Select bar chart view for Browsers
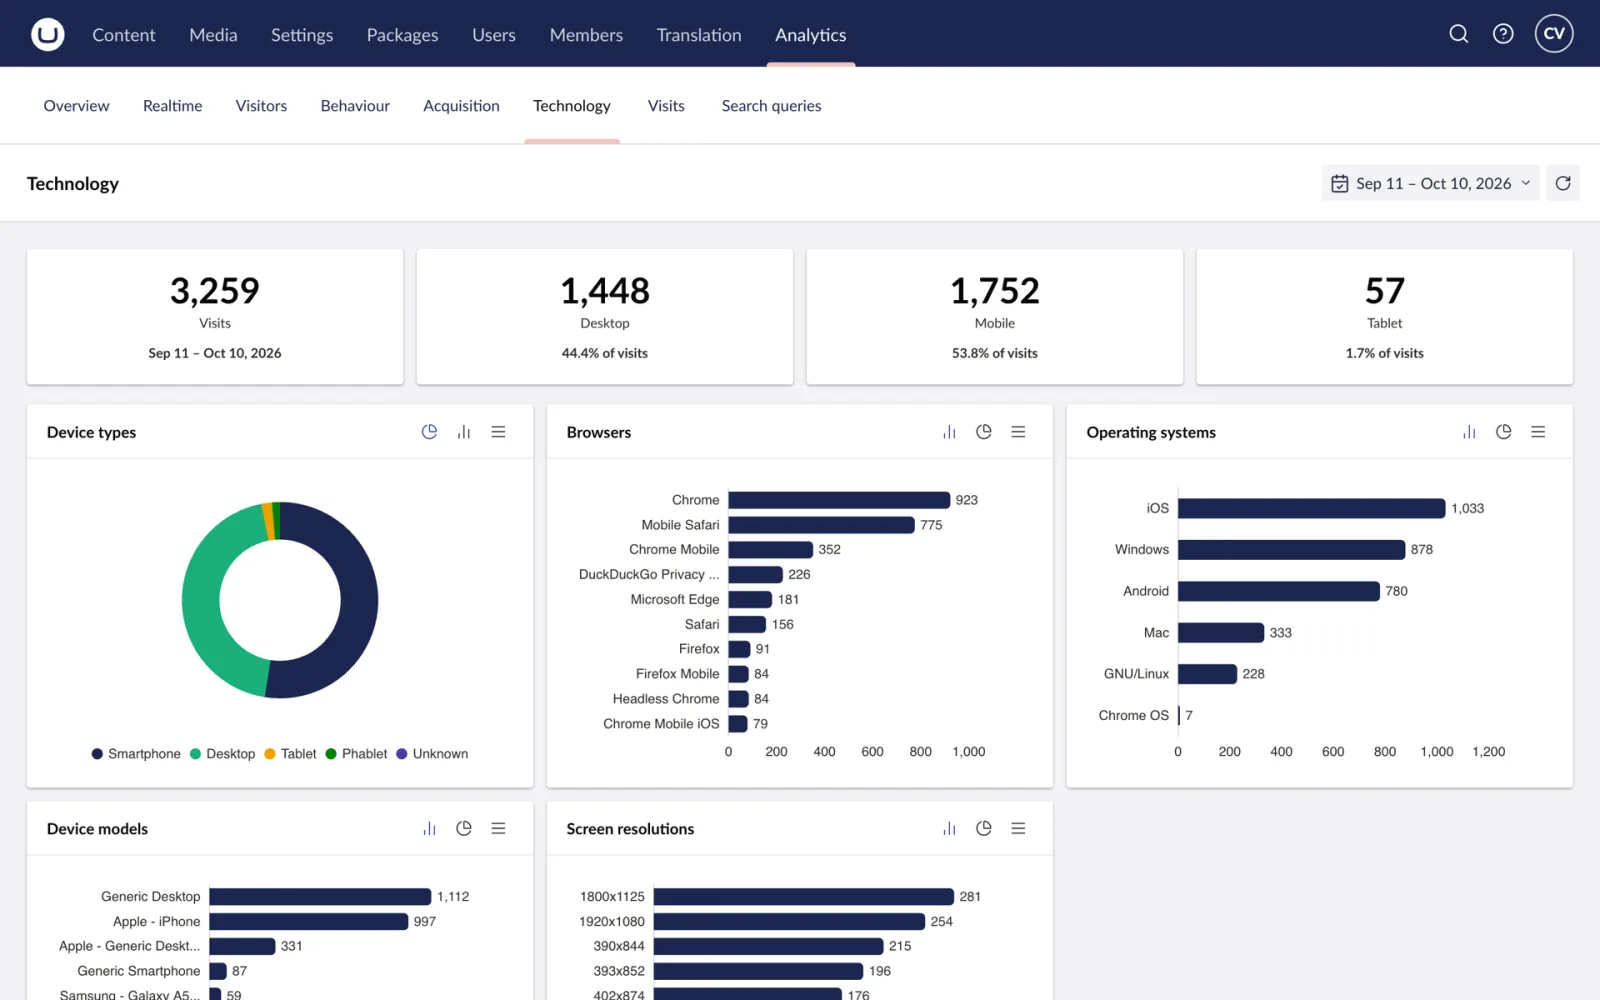This screenshot has width=1600, height=1000. 949,432
